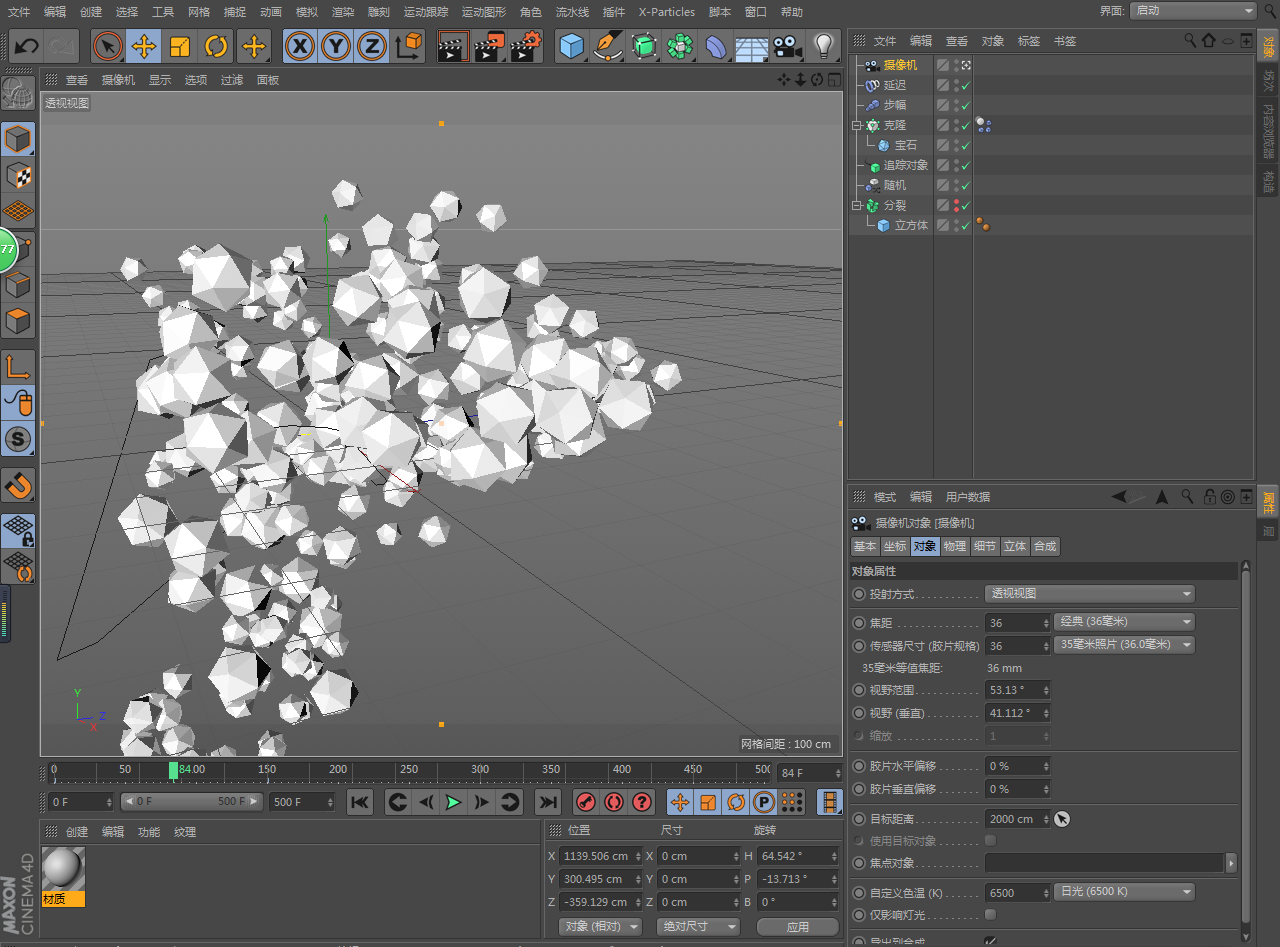
Task: Enable the magnet snap icon
Action: pyautogui.click(x=18, y=486)
